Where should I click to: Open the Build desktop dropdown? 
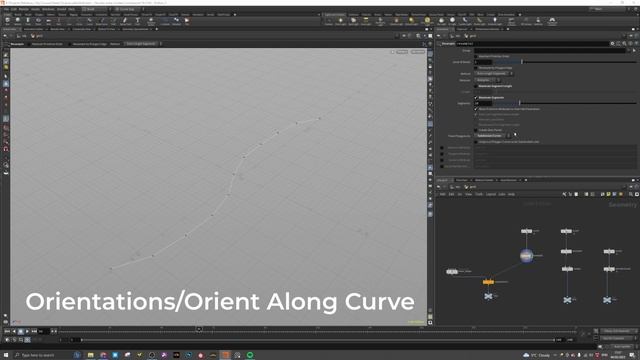pos(96,9)
